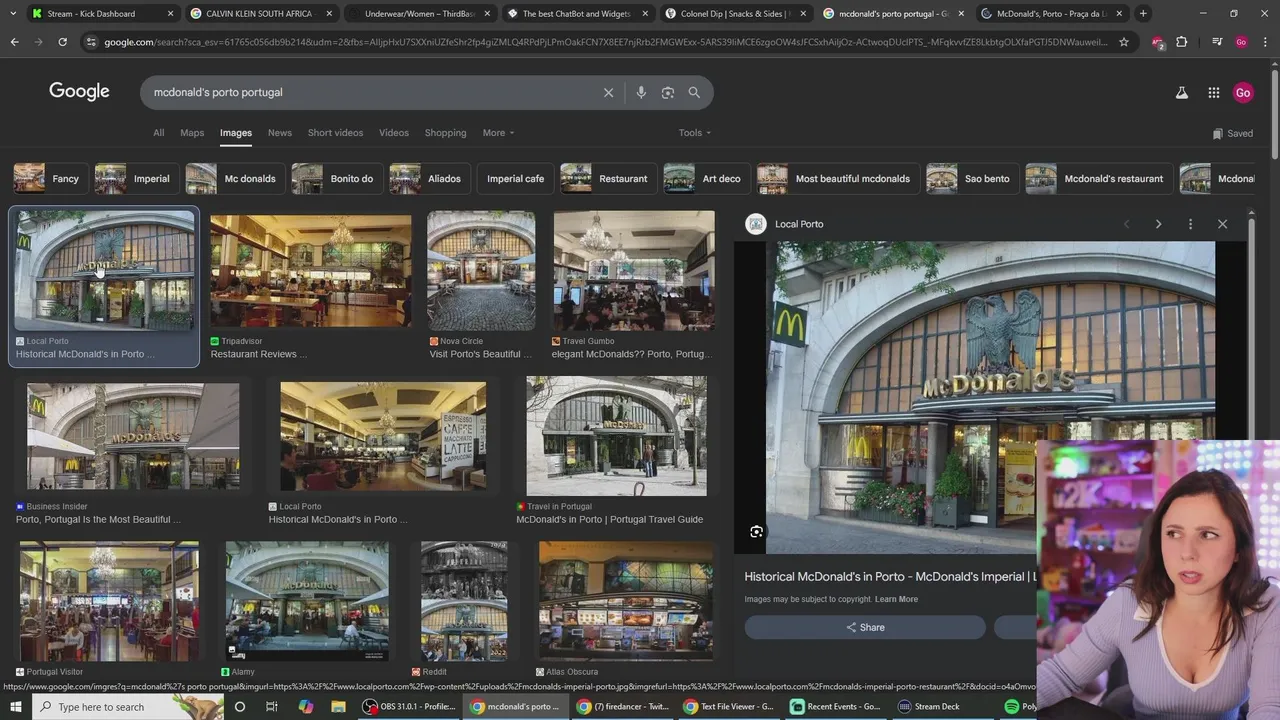This screenshot has height=720, width=1280.
Task: Search inside image with lens icon
Action: coord(757,532)
